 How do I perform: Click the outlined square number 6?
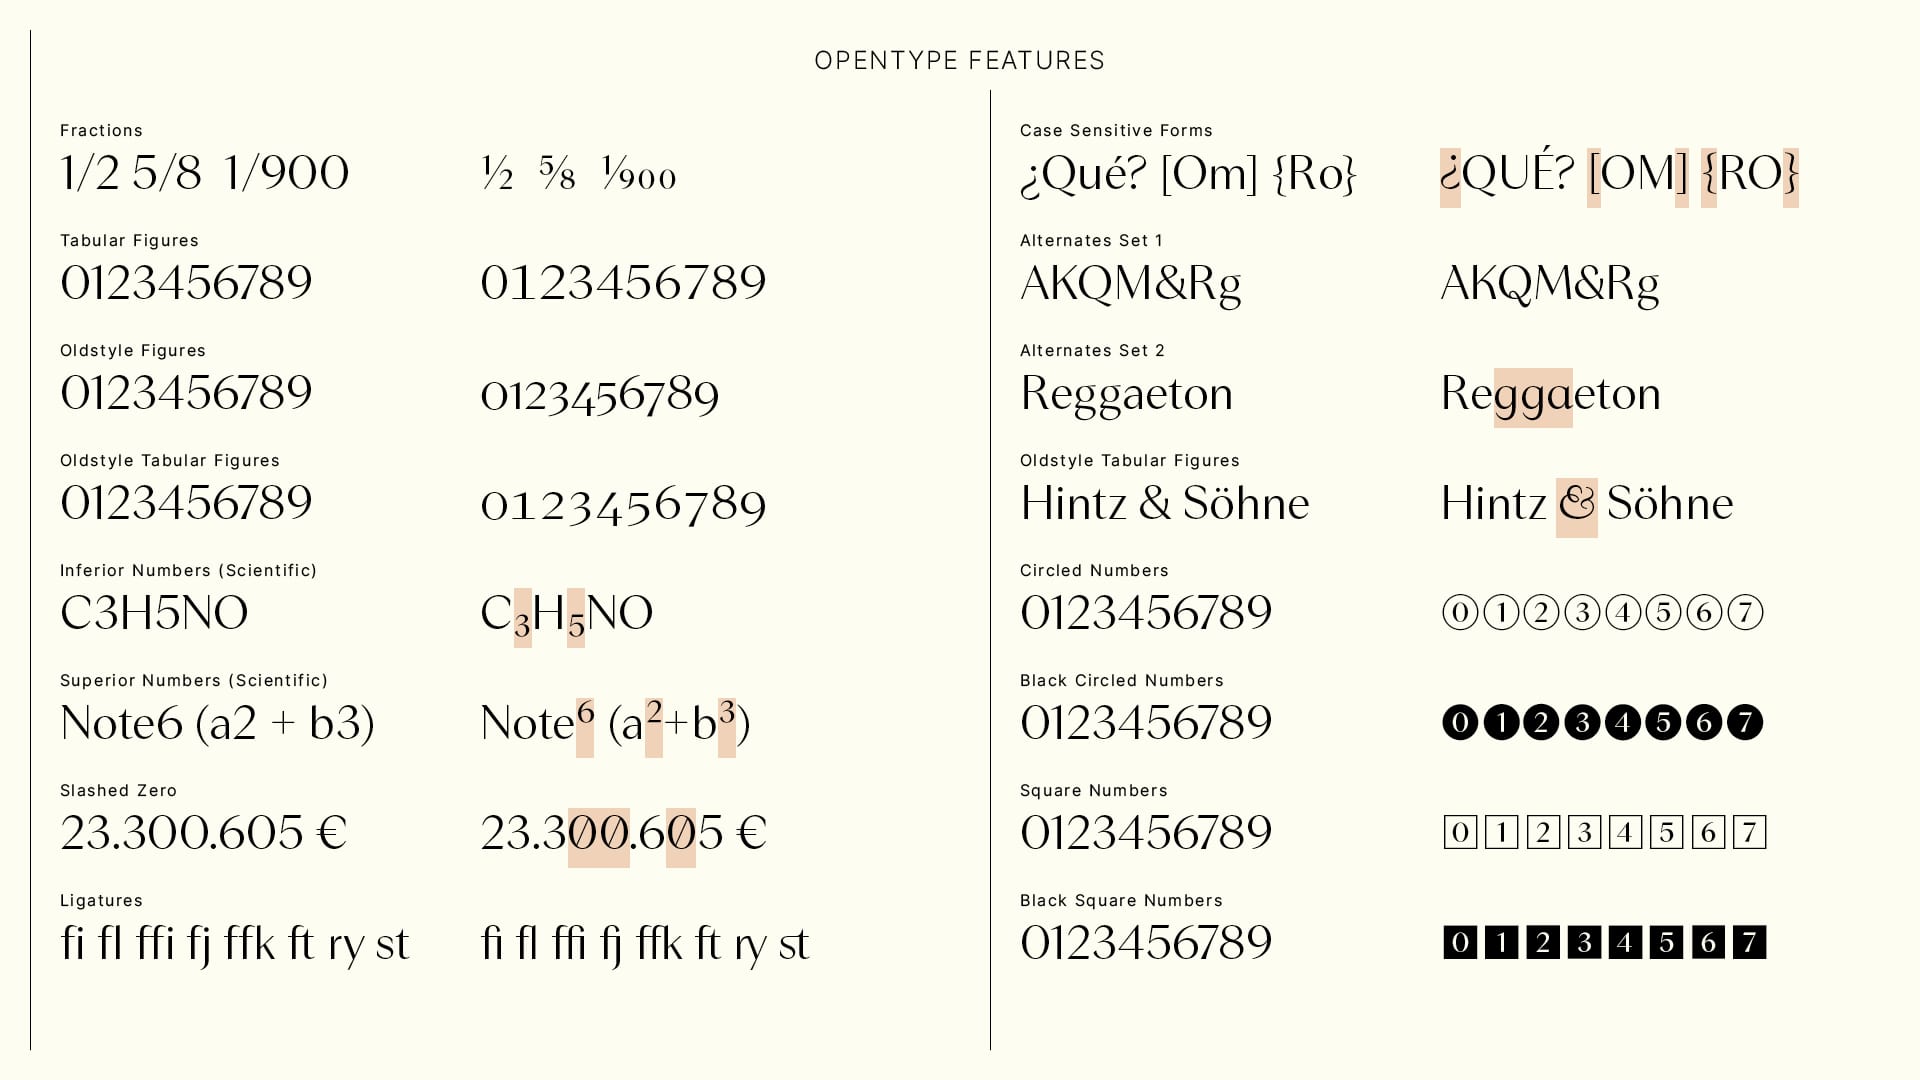tap(1708, 832)
